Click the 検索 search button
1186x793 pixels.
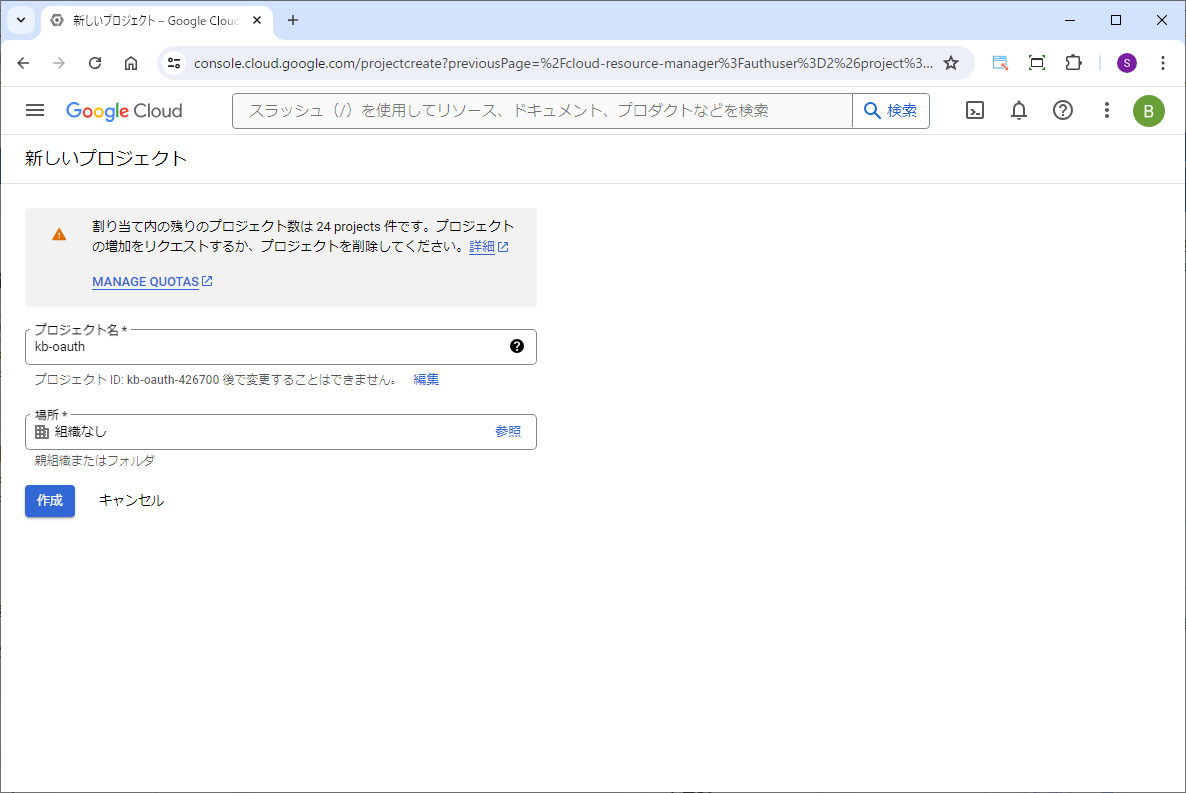point(890,110)
